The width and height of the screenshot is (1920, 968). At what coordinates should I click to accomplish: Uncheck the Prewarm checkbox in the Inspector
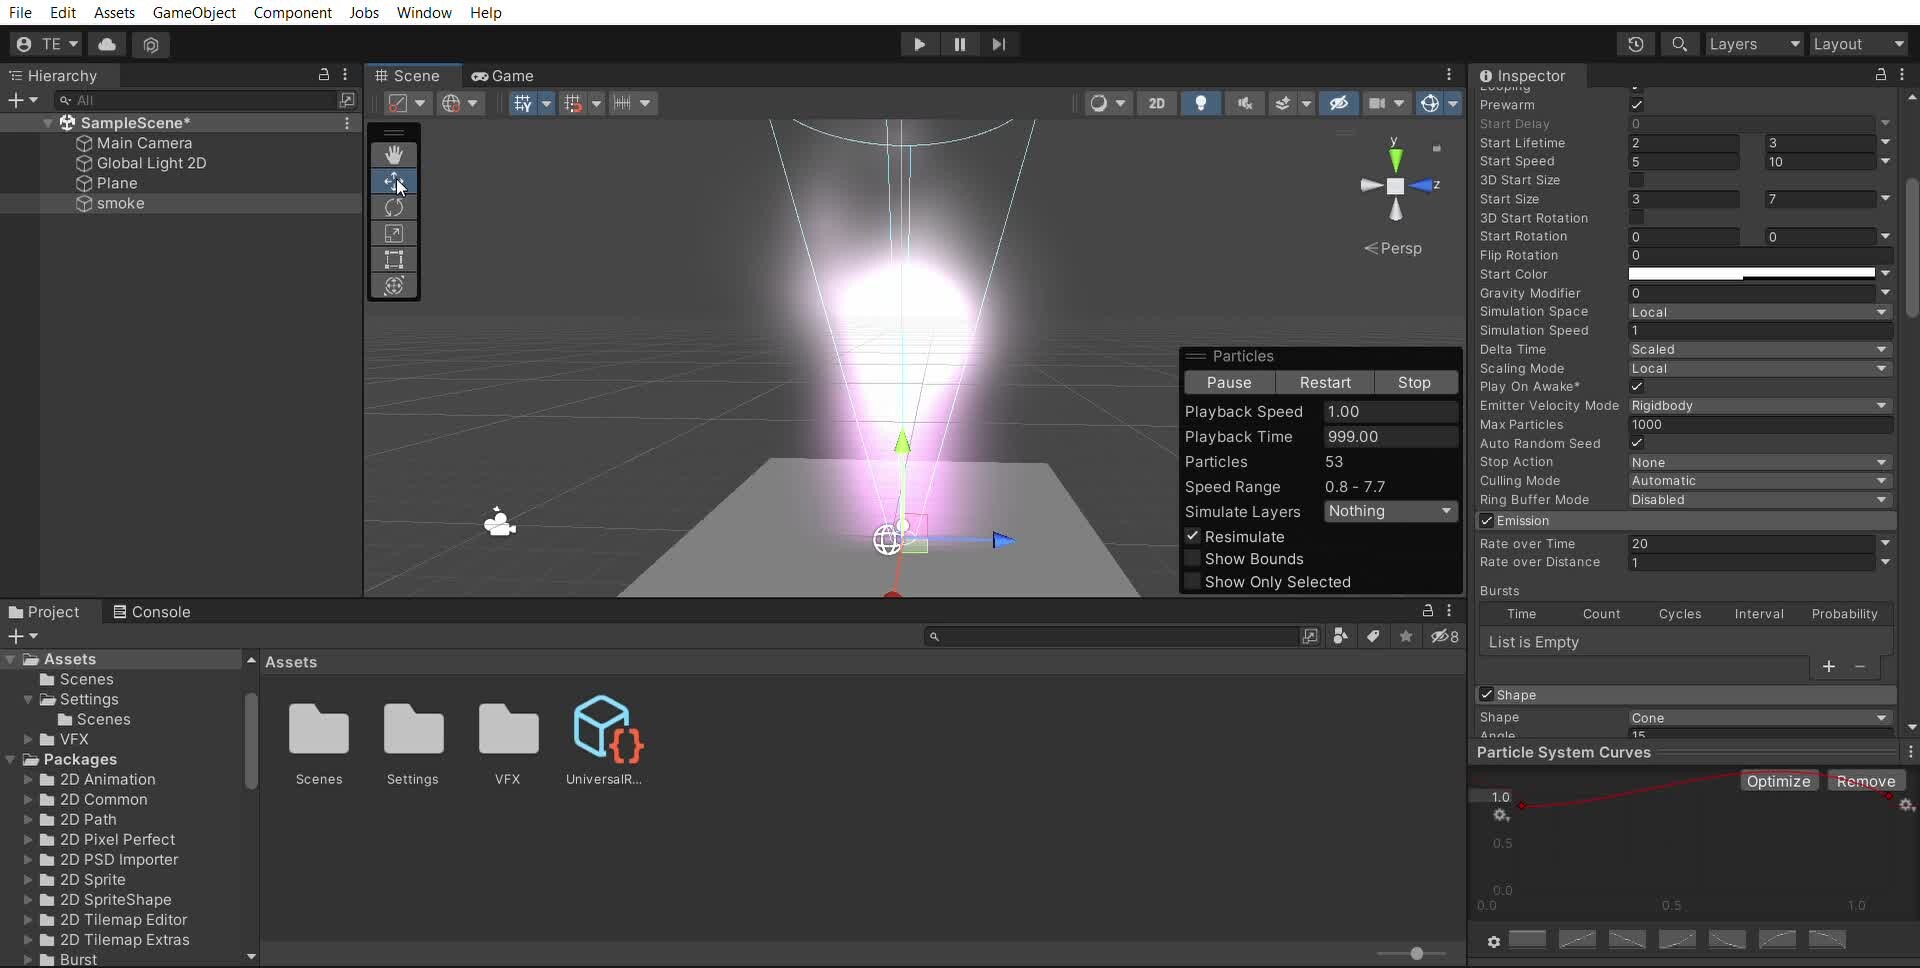tap(1637, 105)
